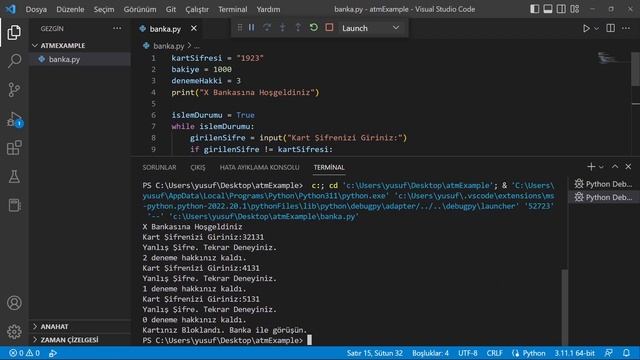Open the Testing flask view
Image resolution: width=640 pixels, height=360 pixels.
tap(14, 176)
